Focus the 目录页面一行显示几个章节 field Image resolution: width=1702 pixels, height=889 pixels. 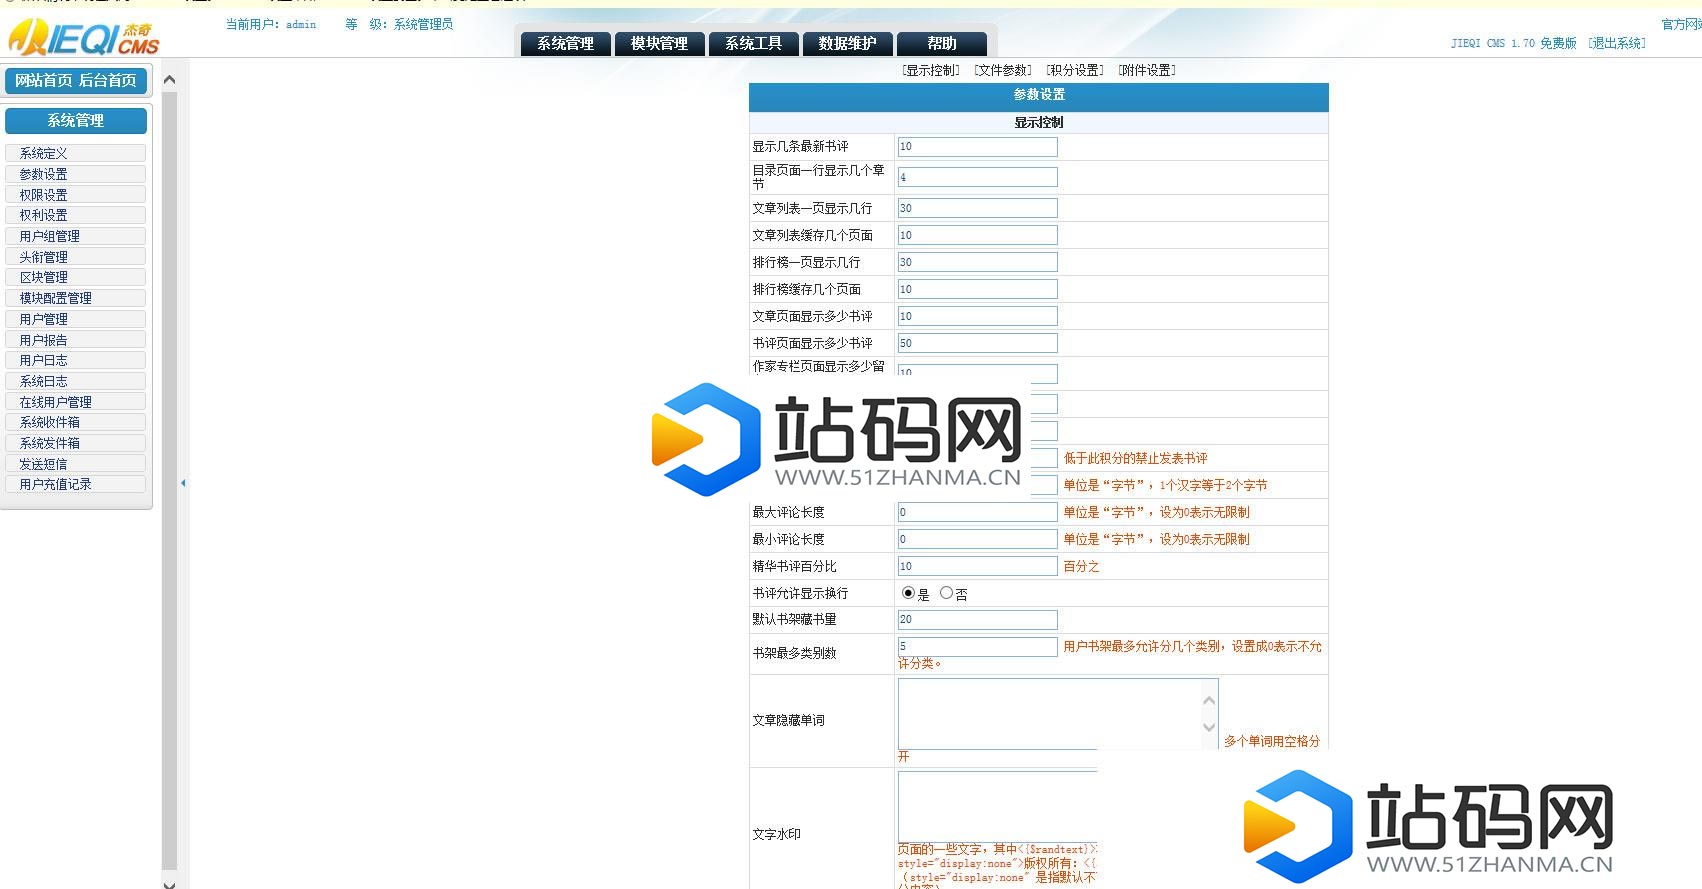977,177
